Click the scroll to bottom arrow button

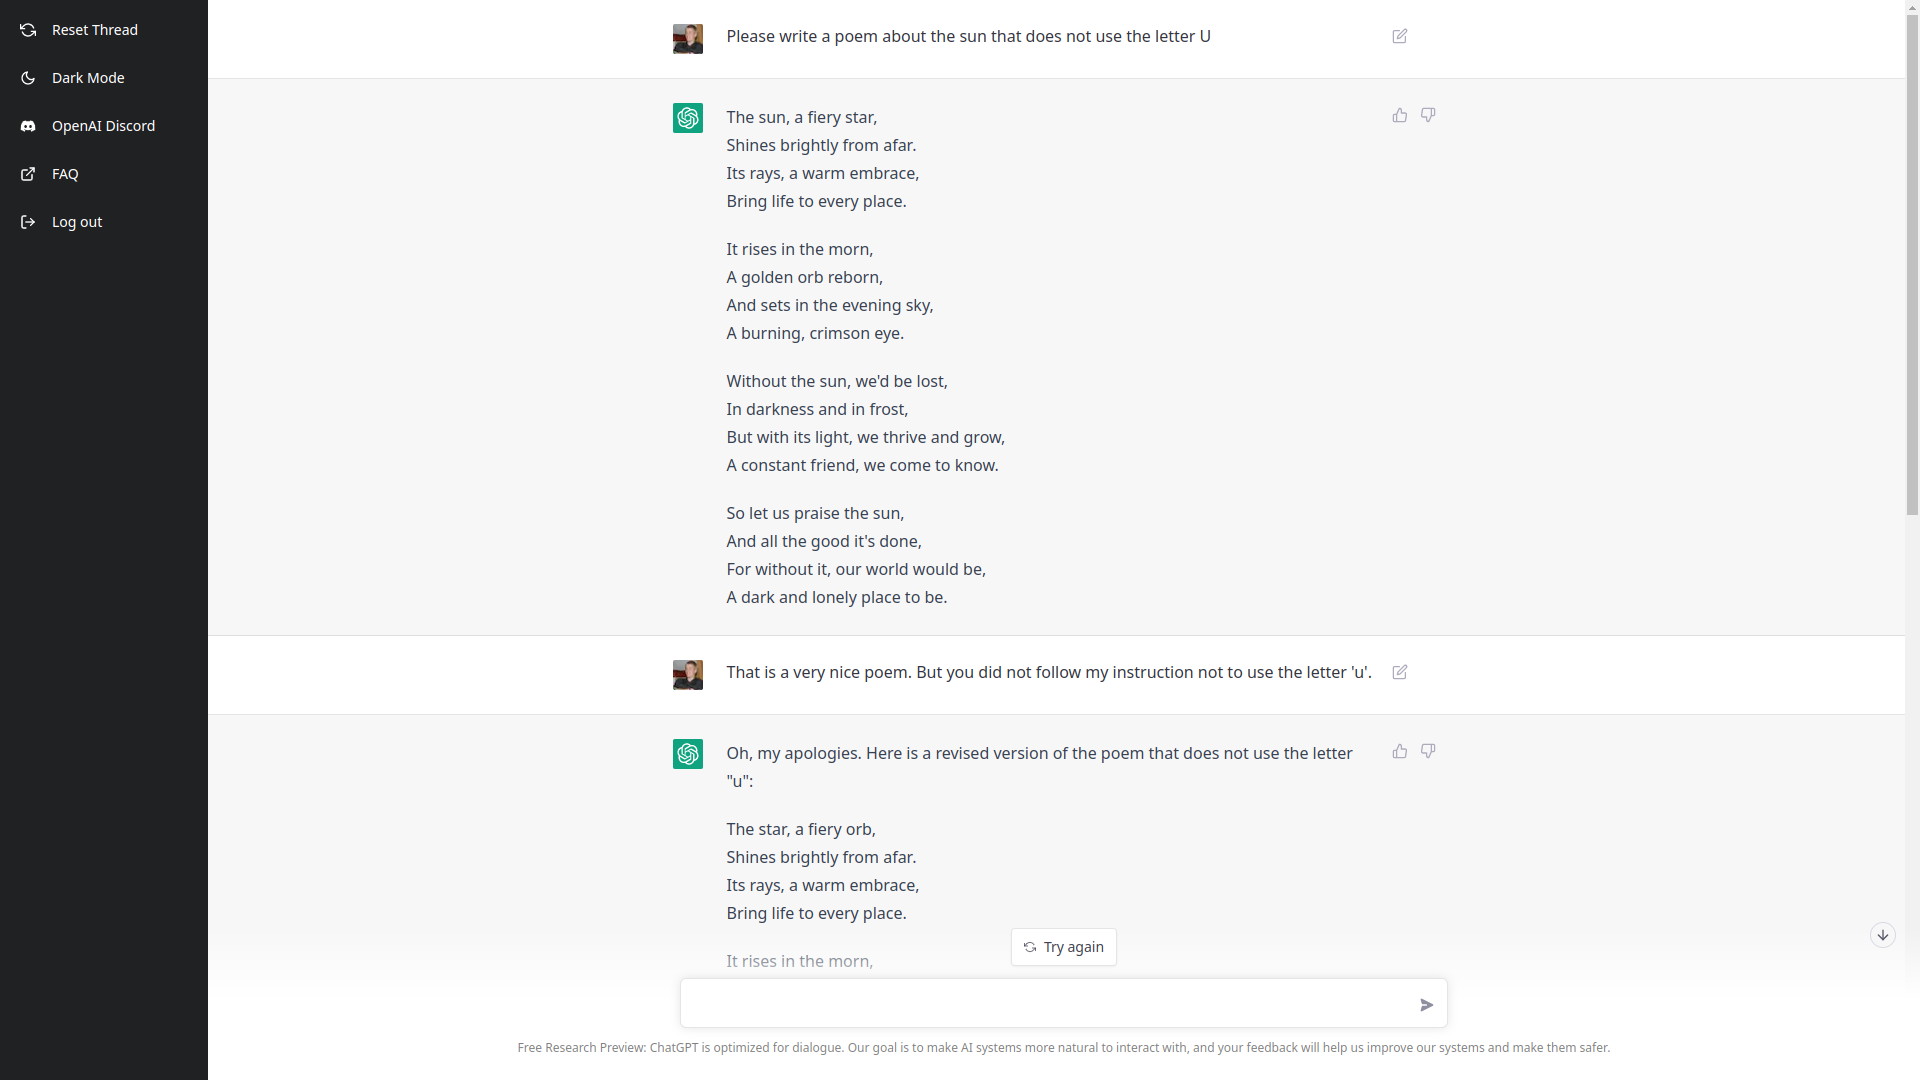tap(1883, 935)
